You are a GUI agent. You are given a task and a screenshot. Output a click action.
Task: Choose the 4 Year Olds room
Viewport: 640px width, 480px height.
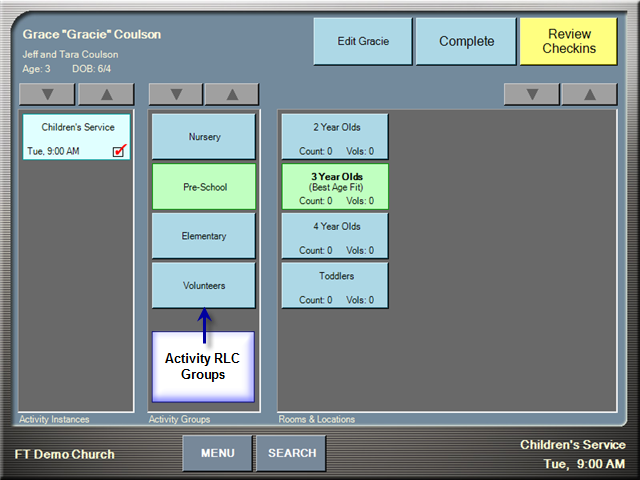pyautogui.click(x=335, y=236)
